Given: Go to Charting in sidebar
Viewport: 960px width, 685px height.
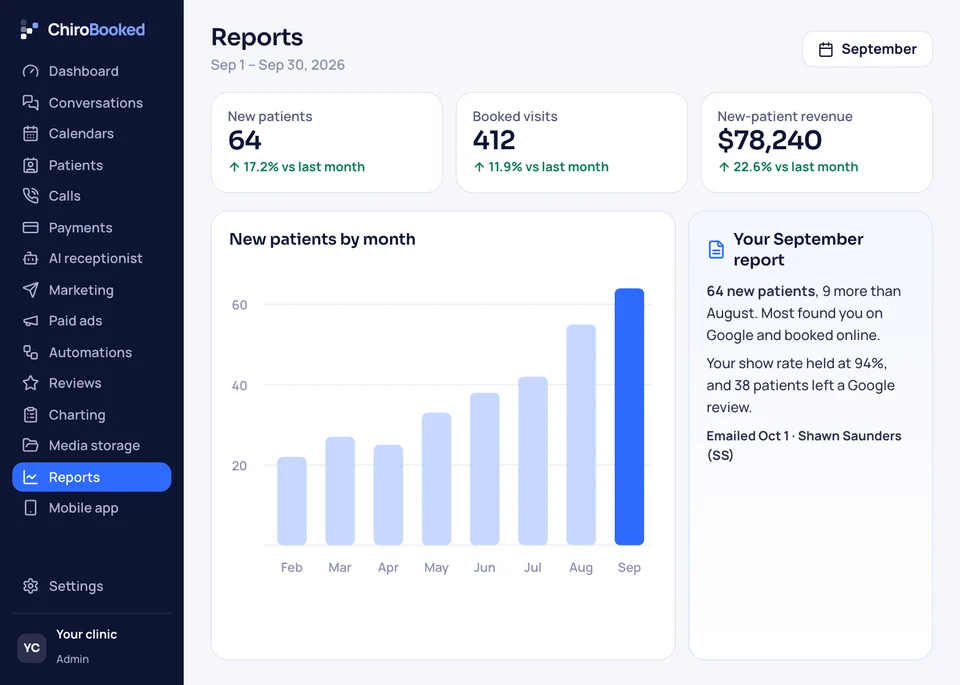Looking at the screenshot, I should click(92, 414).
